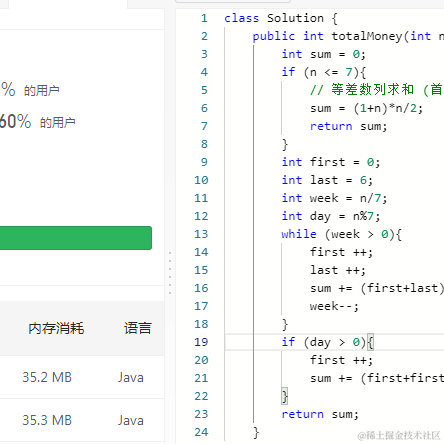444x444 pixels.
Task: Click line number 13 in gutter
Action: click(x=201, y=234)
